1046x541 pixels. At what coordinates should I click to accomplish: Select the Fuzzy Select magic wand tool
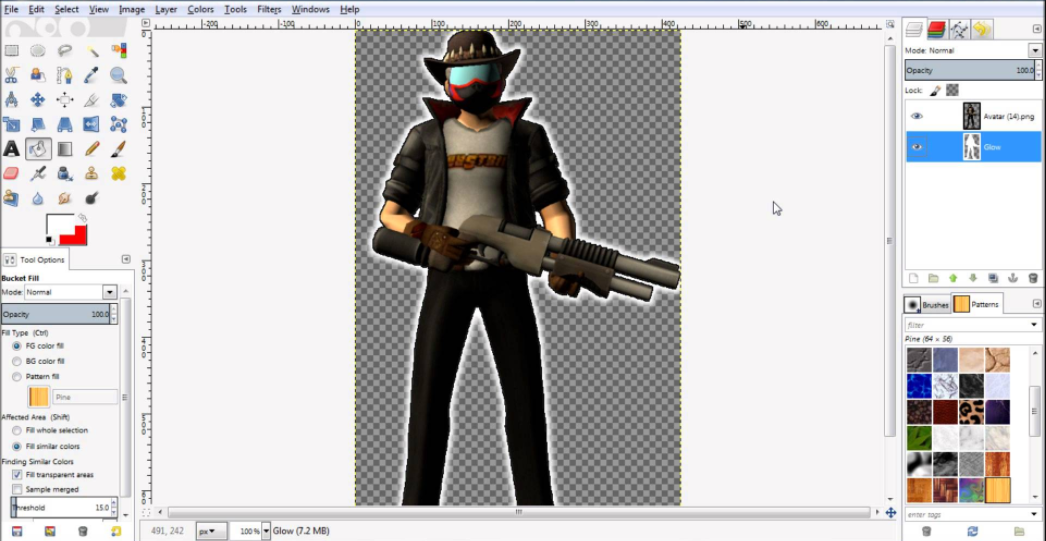[91, 51]
